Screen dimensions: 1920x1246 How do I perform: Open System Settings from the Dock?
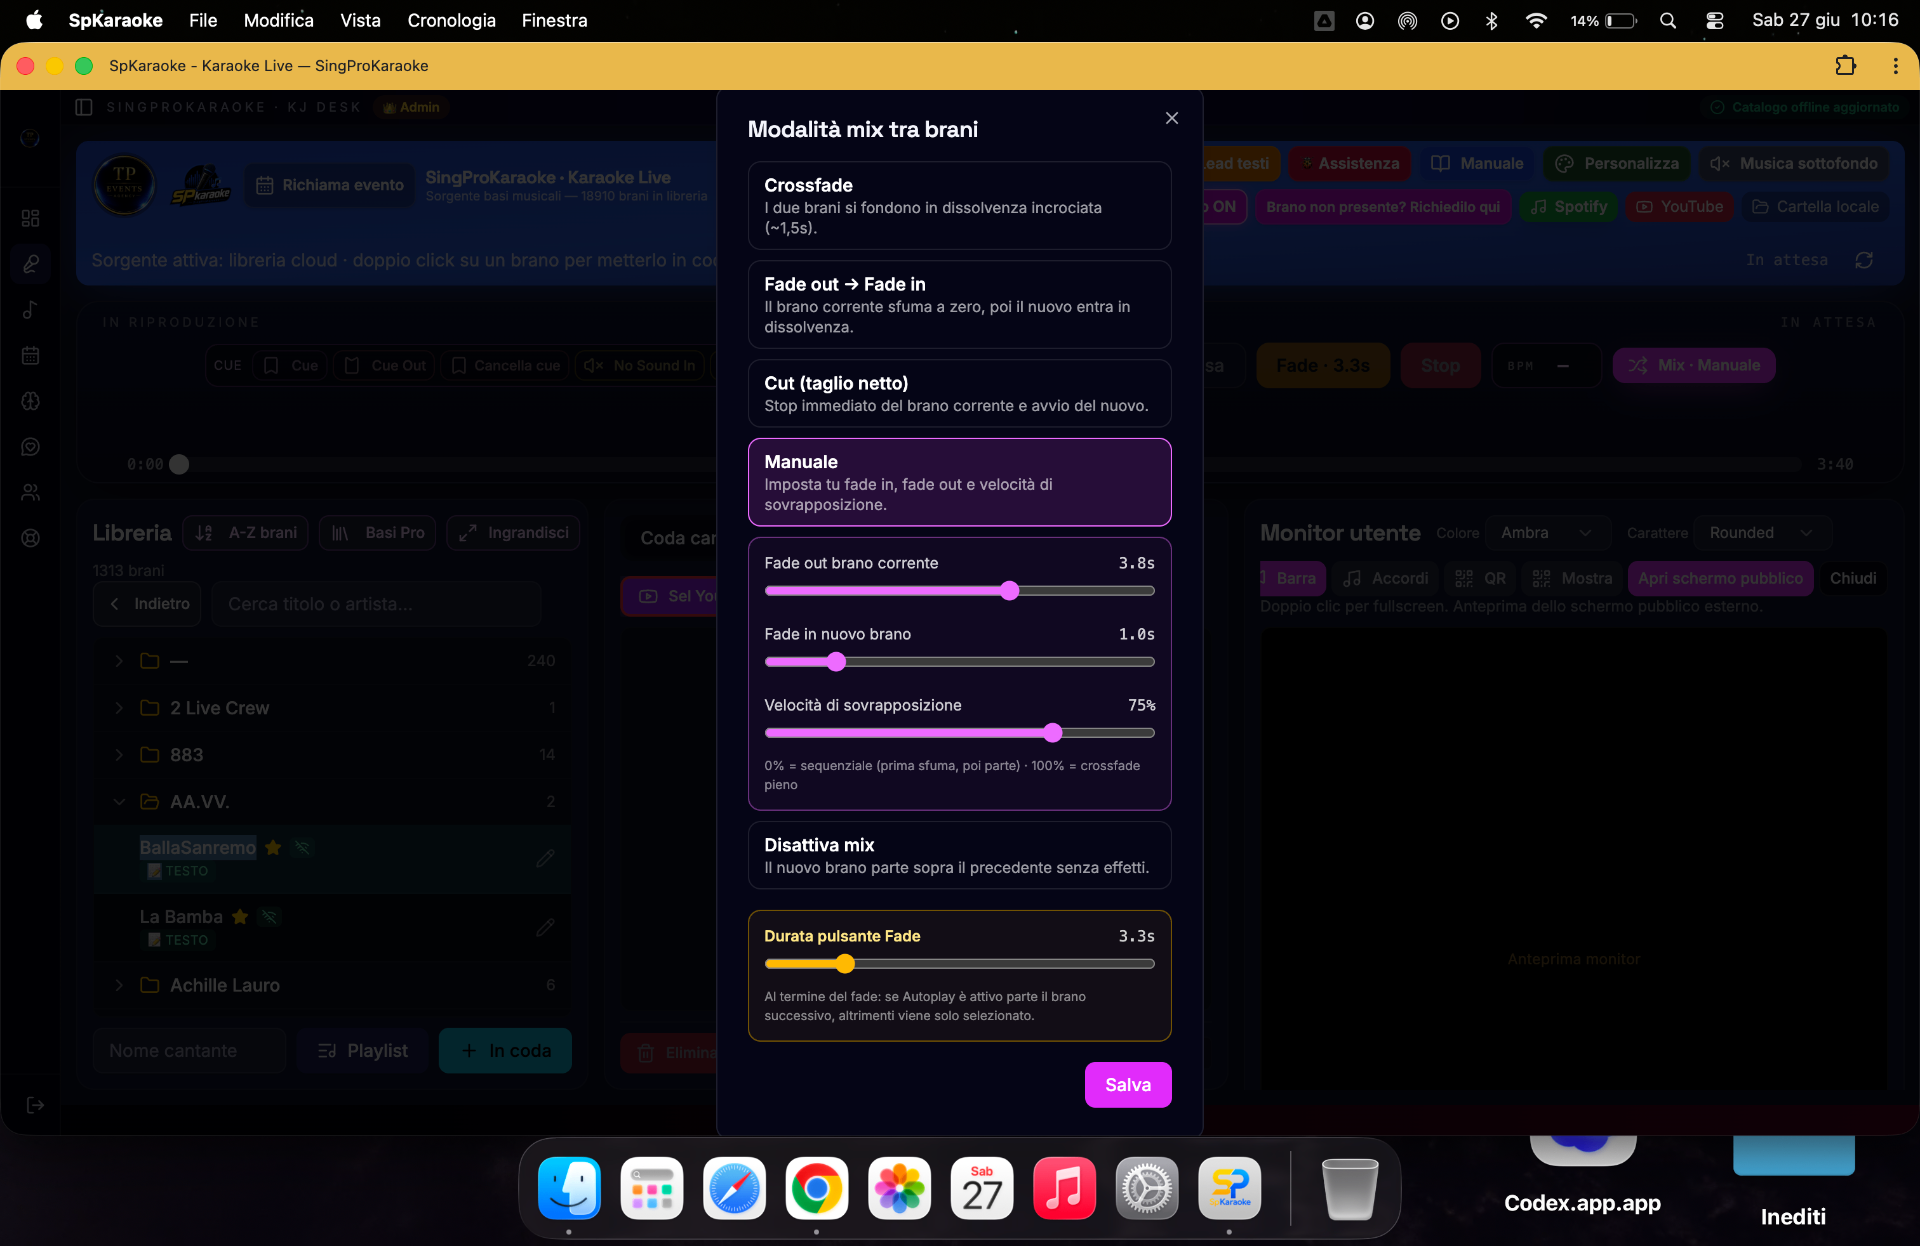click(1147, 1189)
